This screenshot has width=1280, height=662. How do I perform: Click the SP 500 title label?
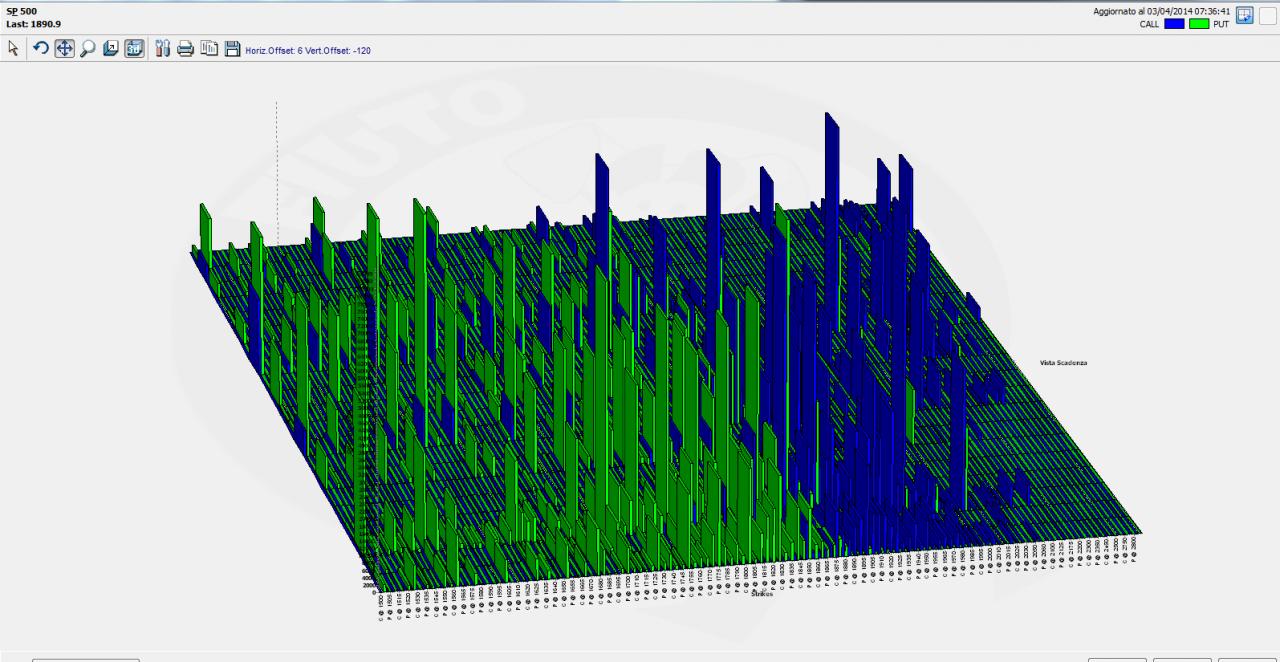point(21,11)
